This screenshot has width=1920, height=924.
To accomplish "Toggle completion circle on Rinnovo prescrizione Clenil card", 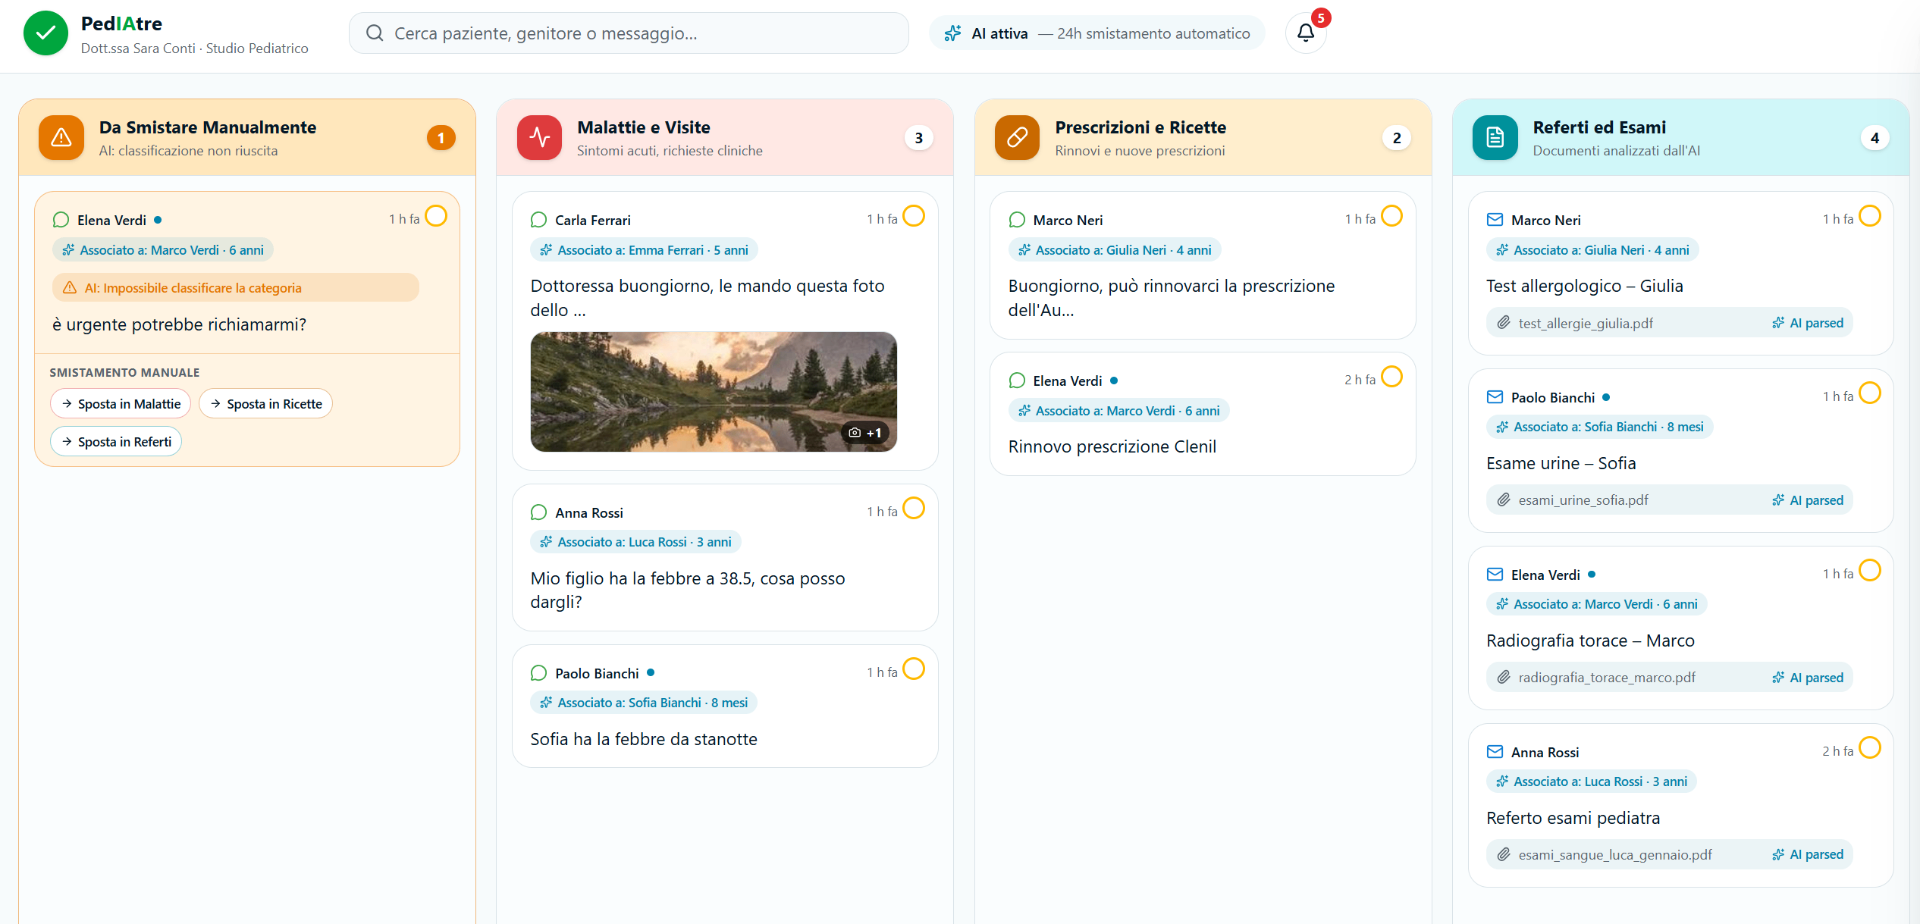I will click(1392, 377).
